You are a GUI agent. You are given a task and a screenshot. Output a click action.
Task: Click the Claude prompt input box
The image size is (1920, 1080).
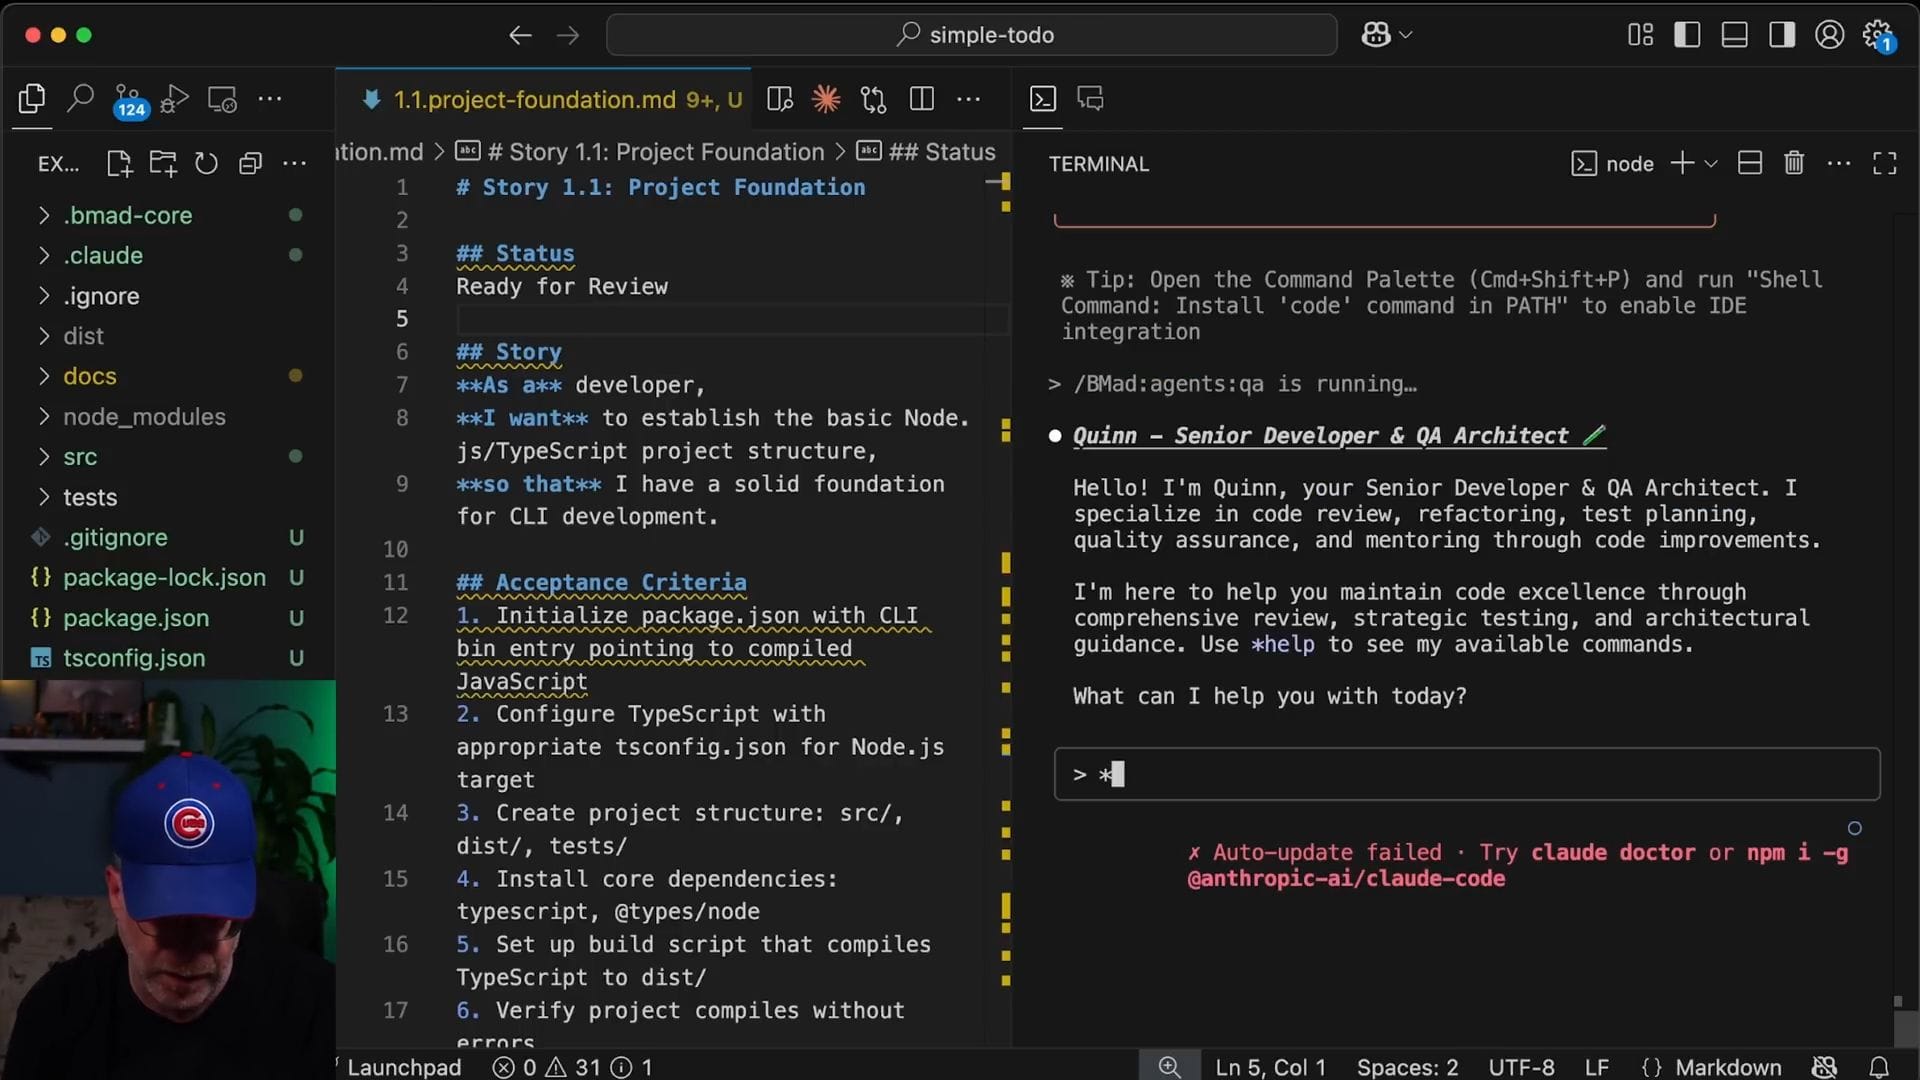1466,774
